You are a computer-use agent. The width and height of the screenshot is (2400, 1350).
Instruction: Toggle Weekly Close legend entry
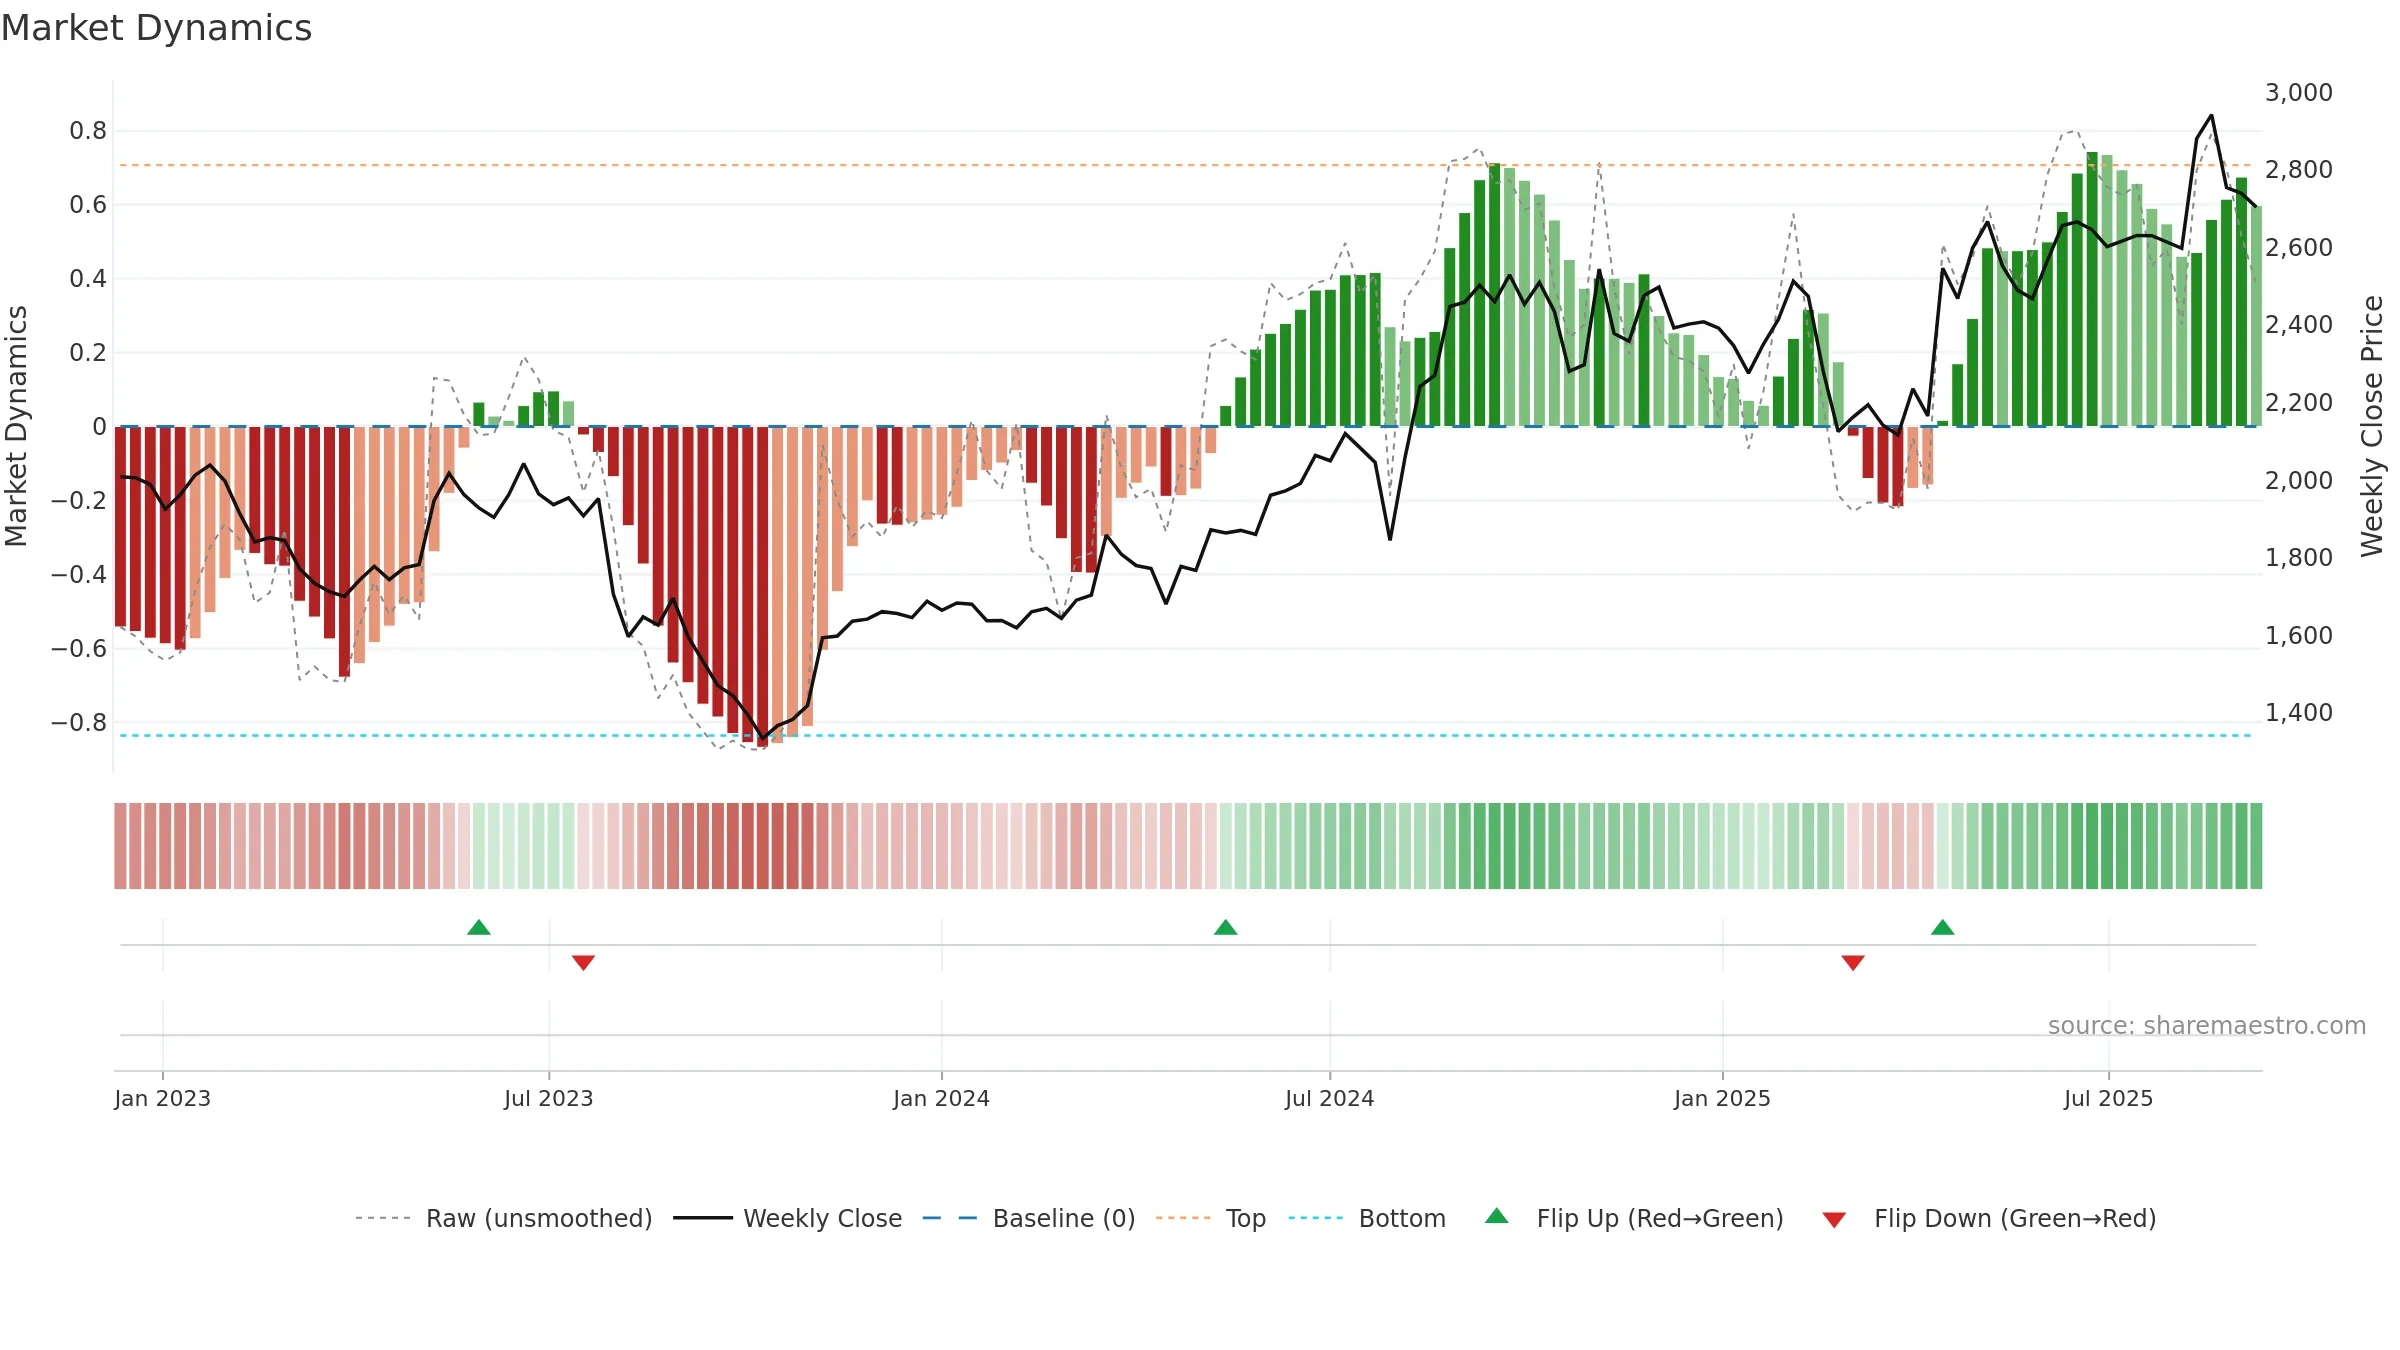point(788,1218)
